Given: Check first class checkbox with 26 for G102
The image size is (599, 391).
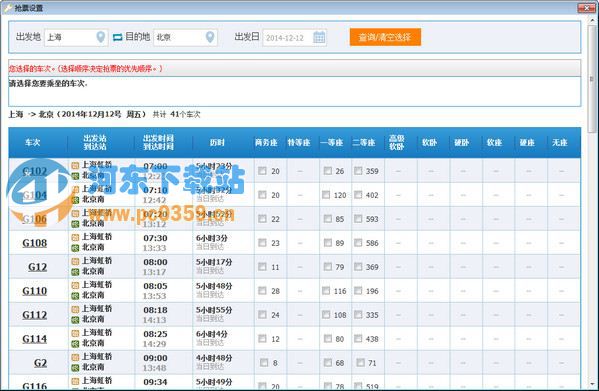Looking at the screenshot, I should (x=328, y=171).
